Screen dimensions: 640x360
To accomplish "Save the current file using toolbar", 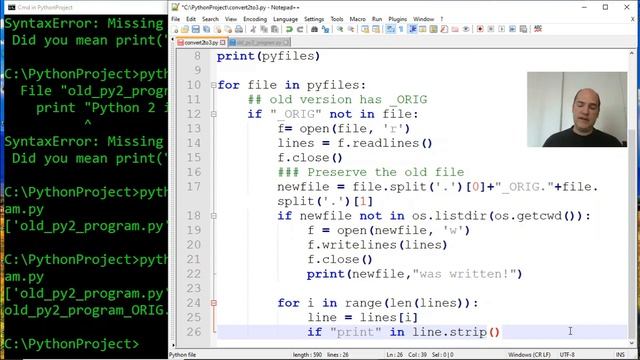I will [x=196, y=29].
